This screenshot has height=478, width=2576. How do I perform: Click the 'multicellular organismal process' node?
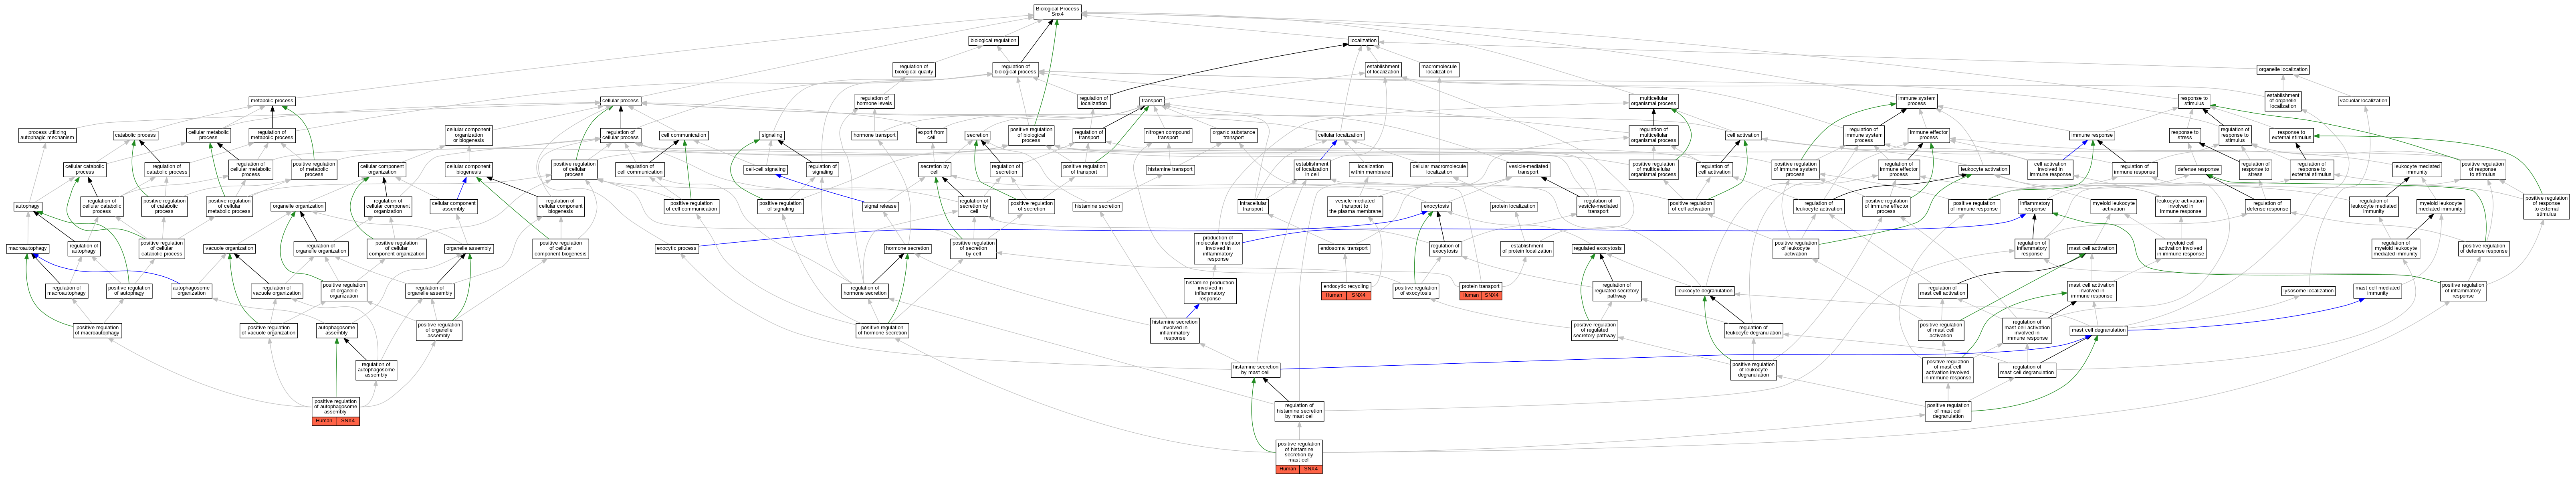(1653, 101)
